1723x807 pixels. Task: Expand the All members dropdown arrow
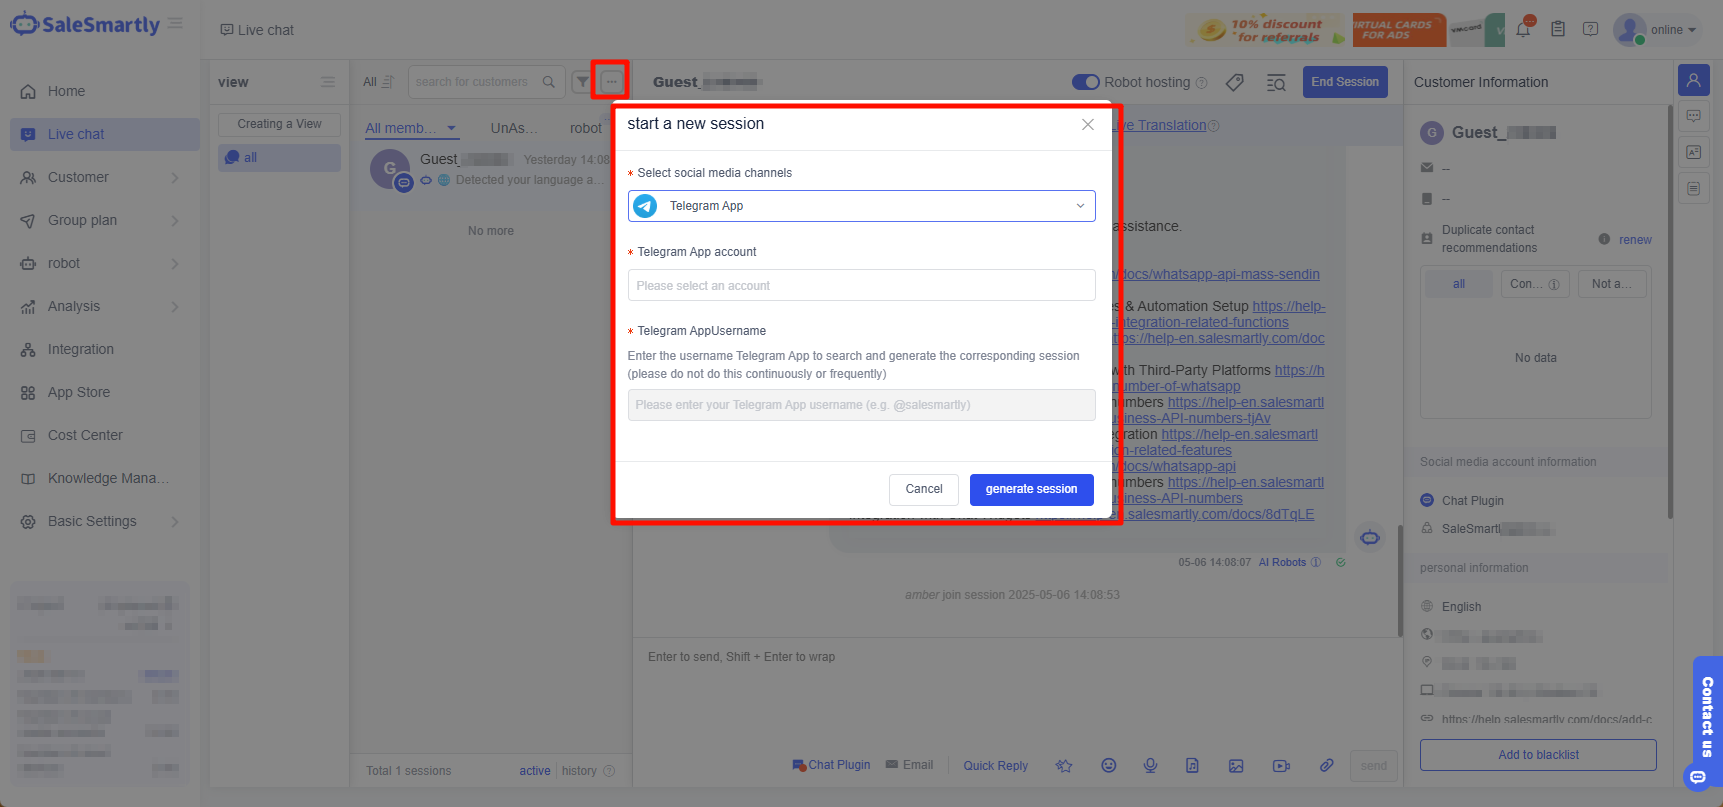coord(452,128)
